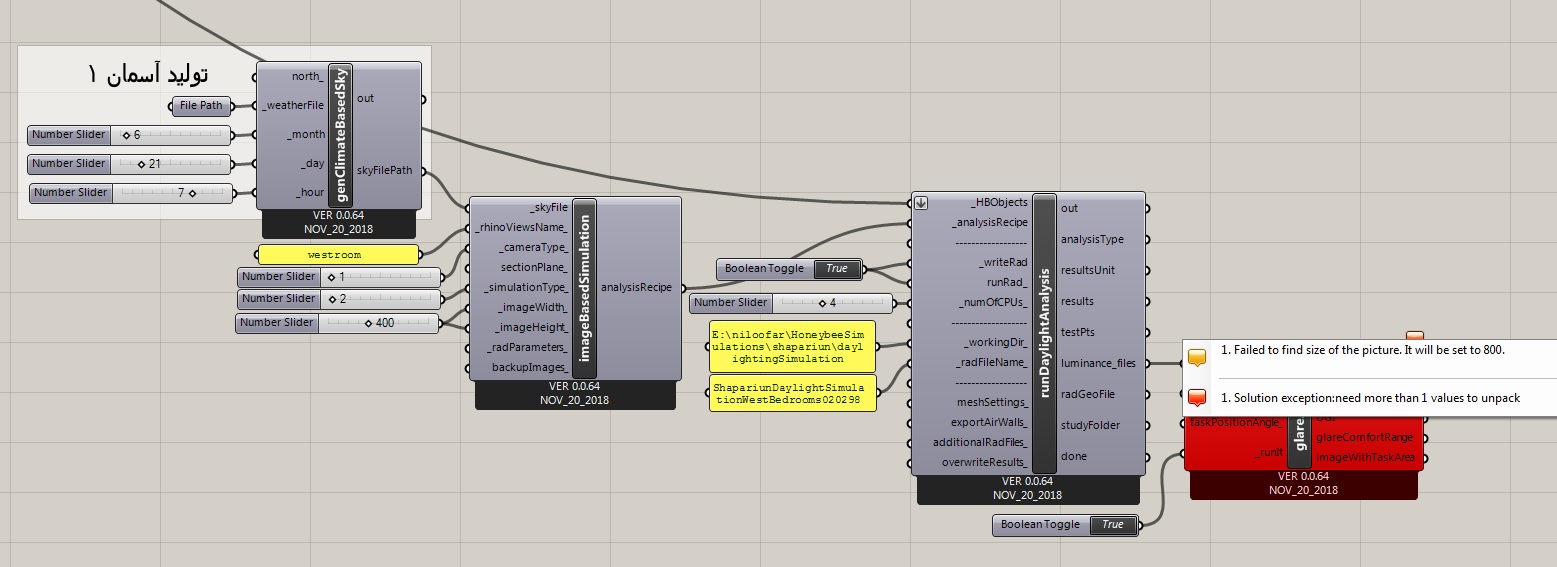Click the _skyFile input port
Screen dimensions: 1557x567
click(x=549, y=207)
